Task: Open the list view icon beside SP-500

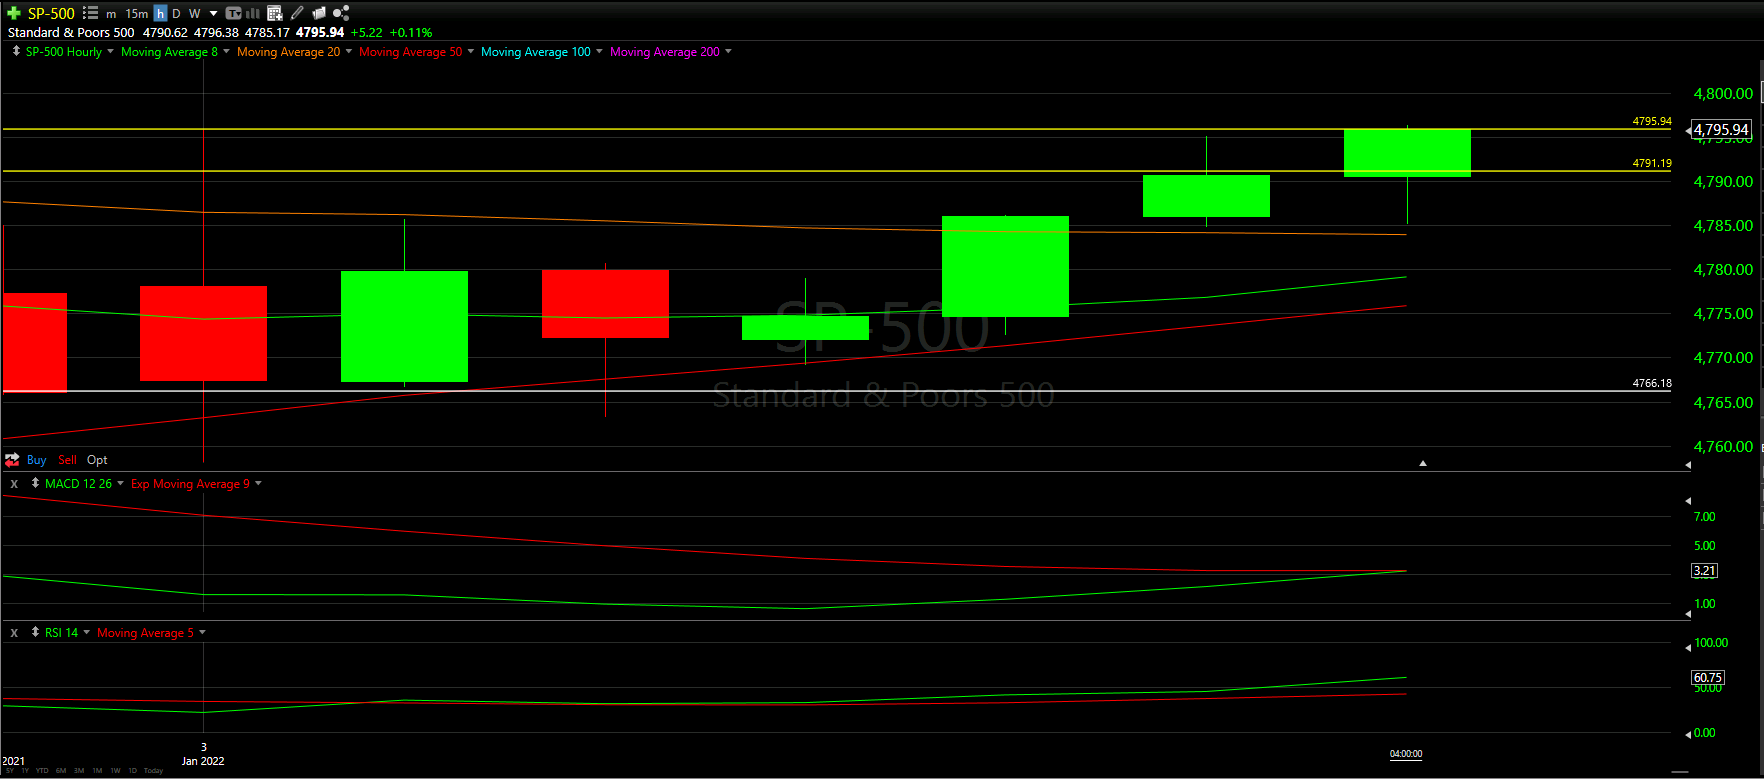Action: (90, 13)
